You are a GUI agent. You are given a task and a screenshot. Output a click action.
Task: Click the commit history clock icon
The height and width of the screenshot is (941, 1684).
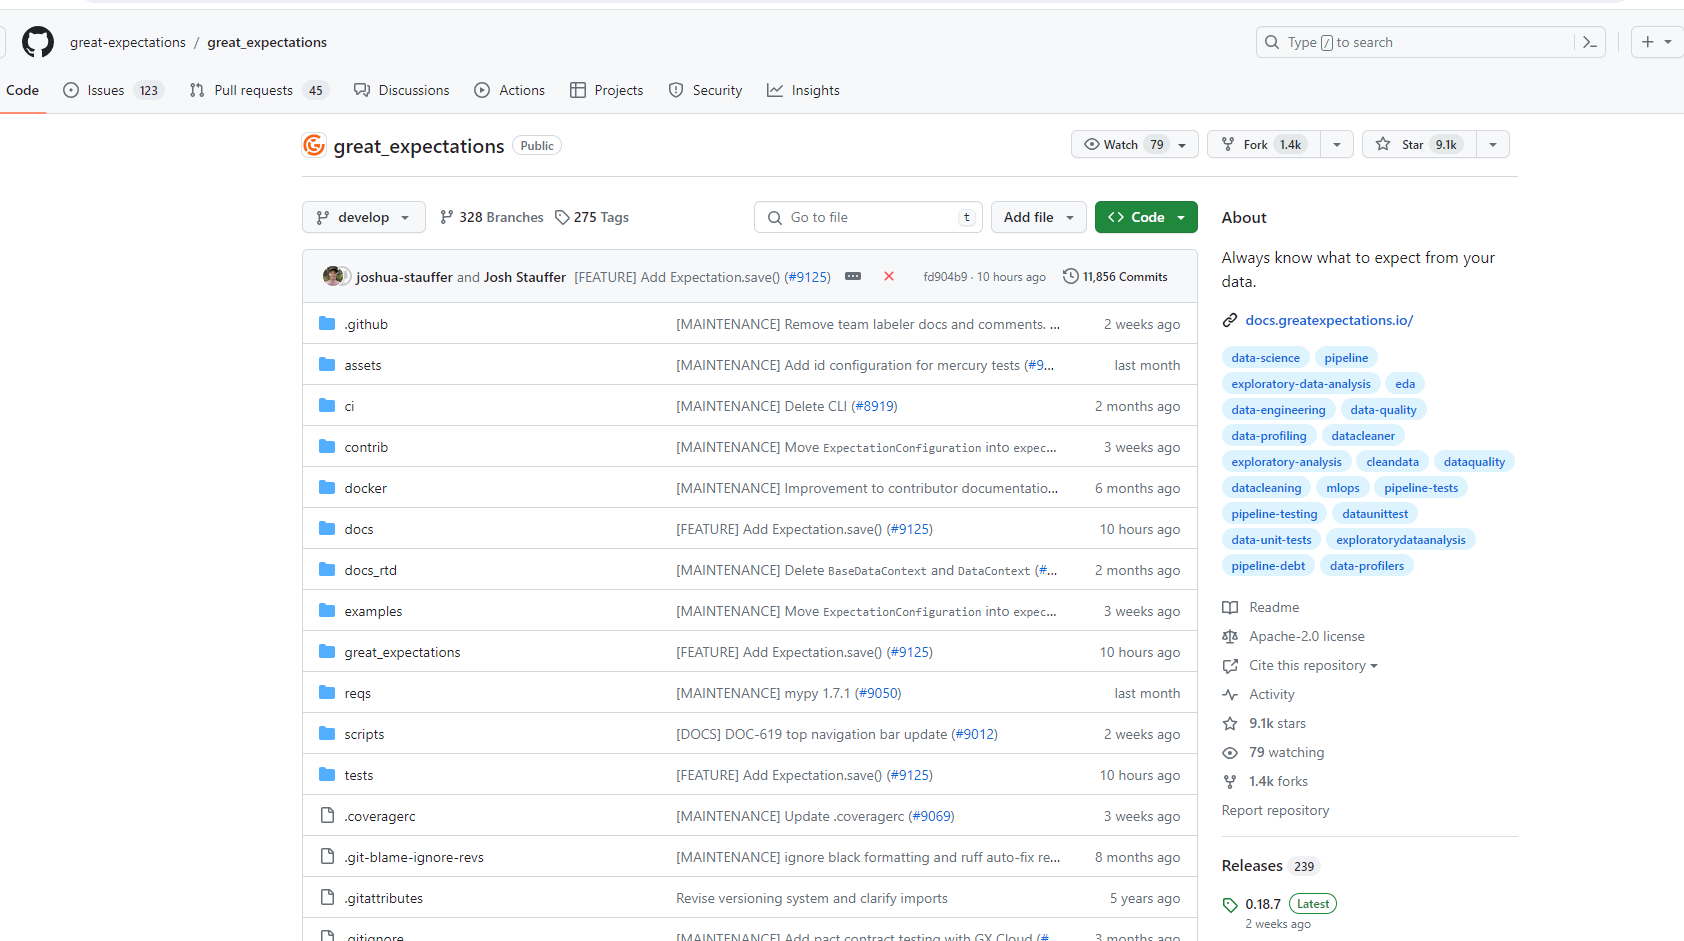(x=1070, y=276)
